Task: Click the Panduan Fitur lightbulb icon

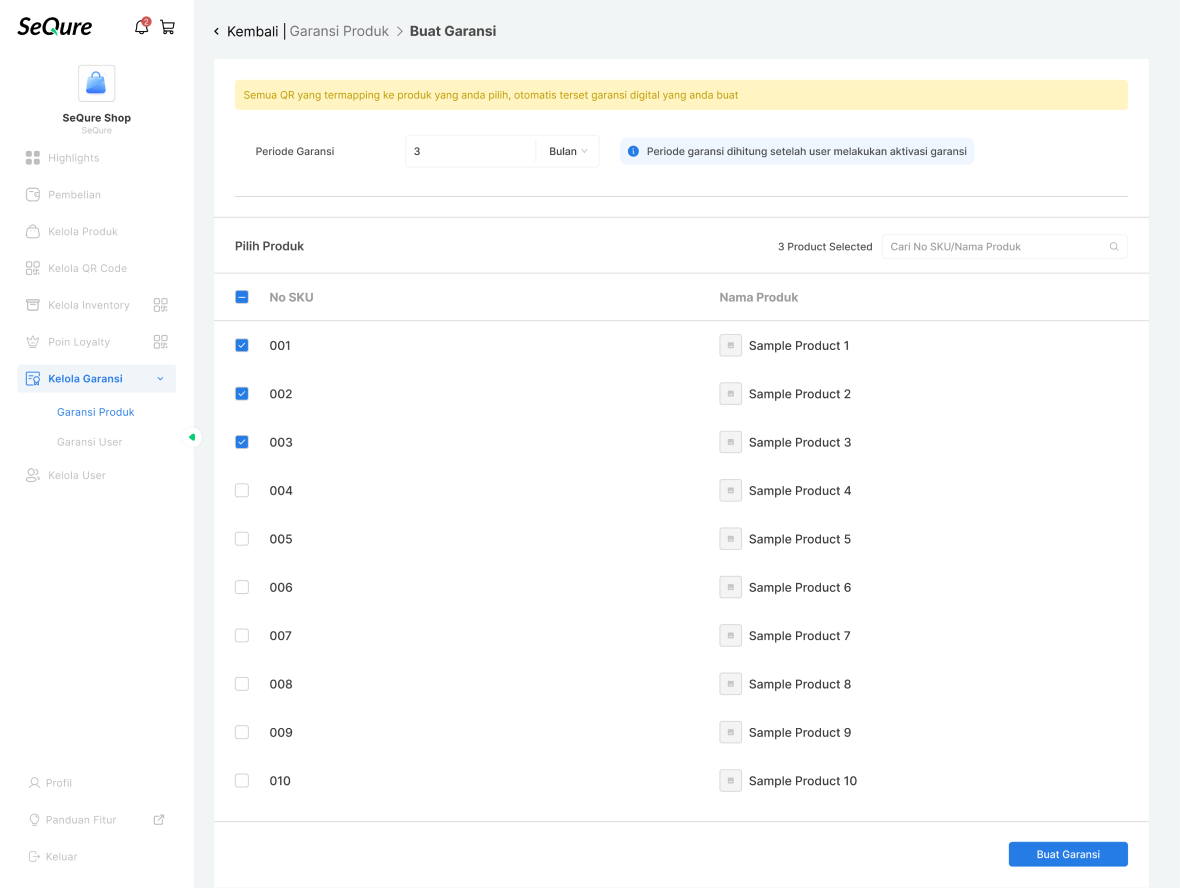Action: [34, 820]
